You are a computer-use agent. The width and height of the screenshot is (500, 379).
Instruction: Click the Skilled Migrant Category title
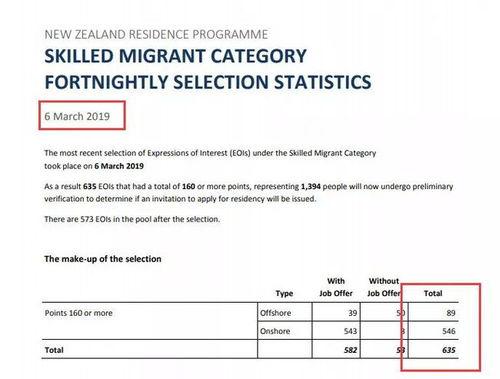point(175,56)
